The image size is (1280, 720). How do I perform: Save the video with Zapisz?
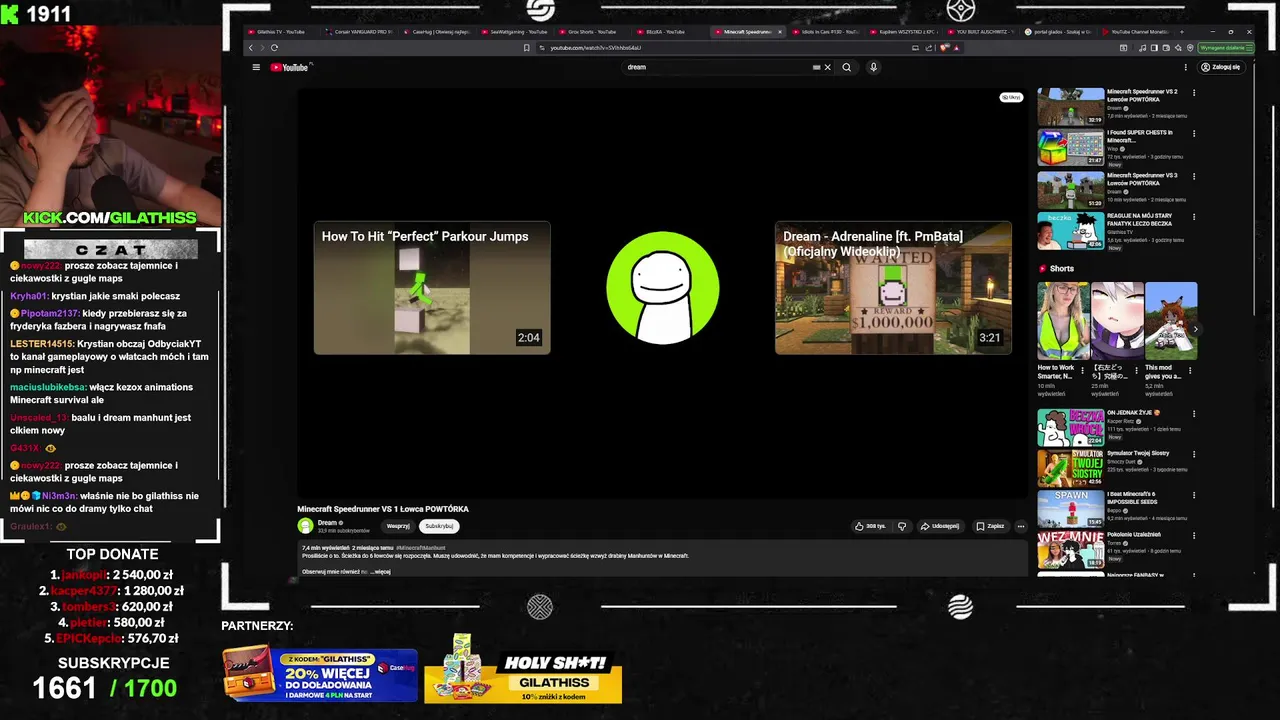990,526
